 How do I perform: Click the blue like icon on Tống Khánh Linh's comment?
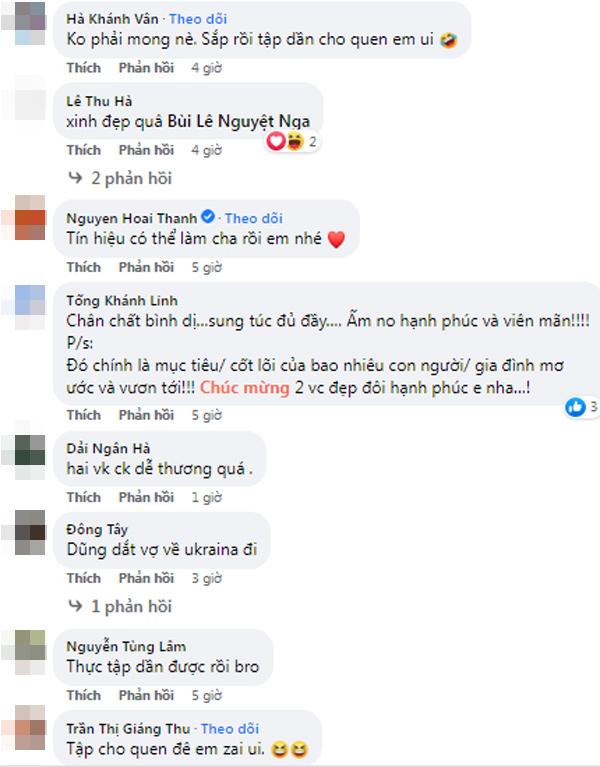(x=575, y=407)
